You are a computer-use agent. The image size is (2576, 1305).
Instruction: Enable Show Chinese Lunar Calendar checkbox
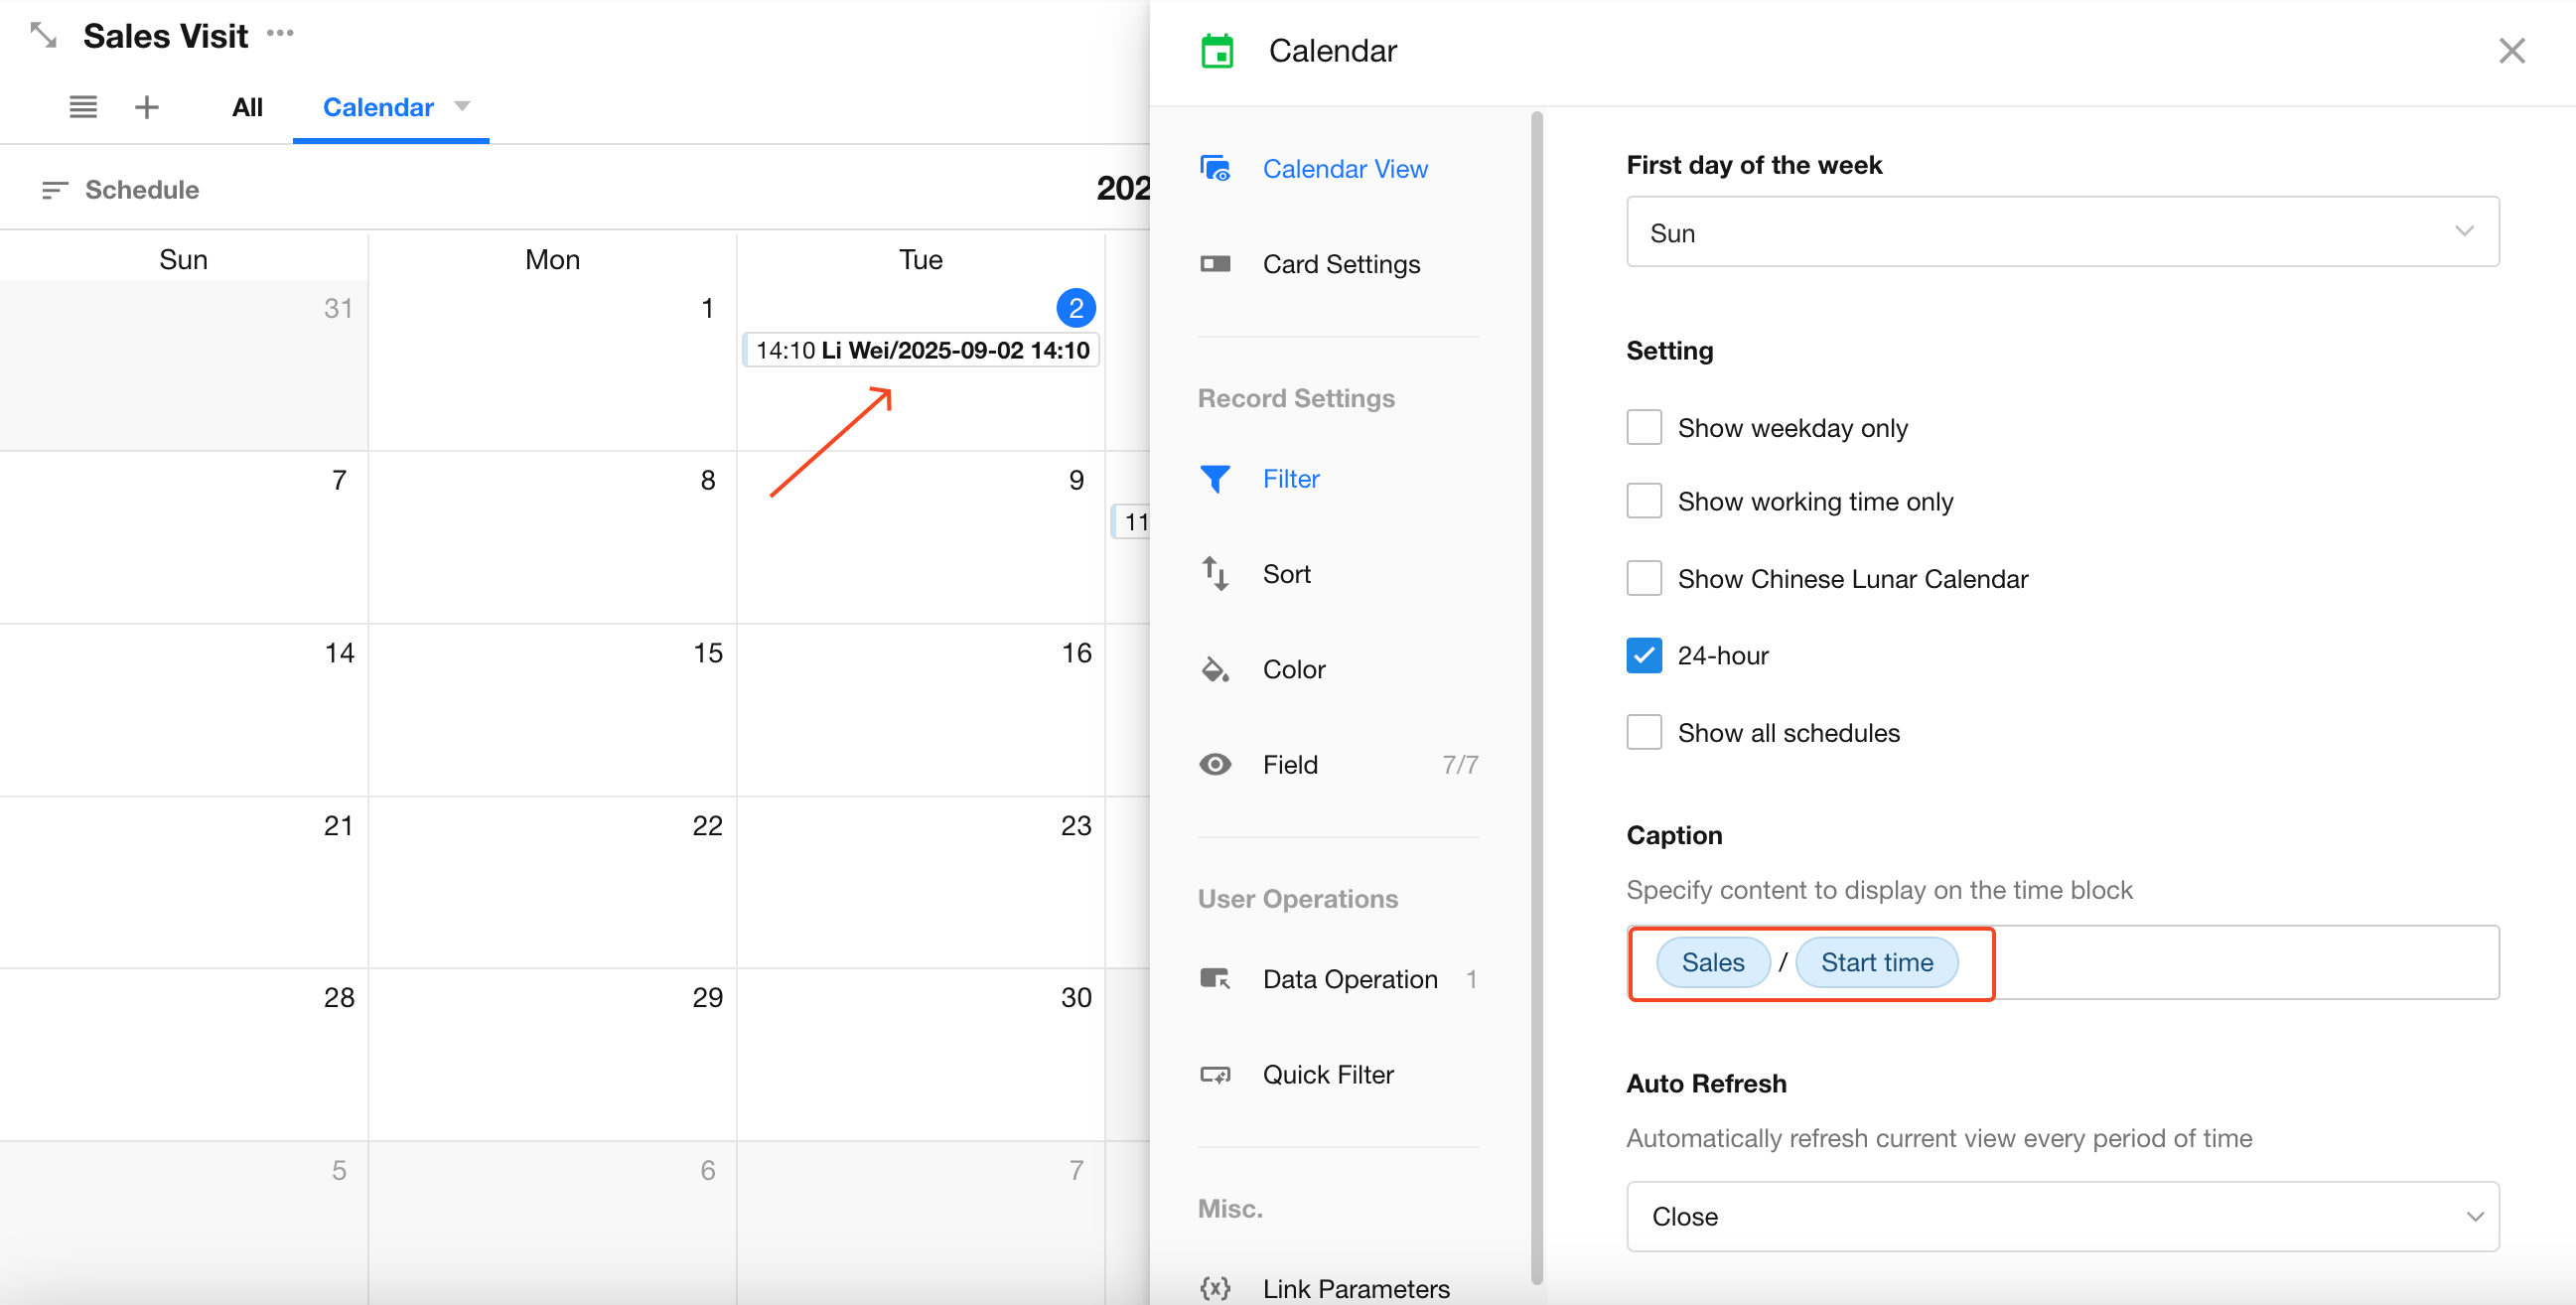pos(1643,579)
